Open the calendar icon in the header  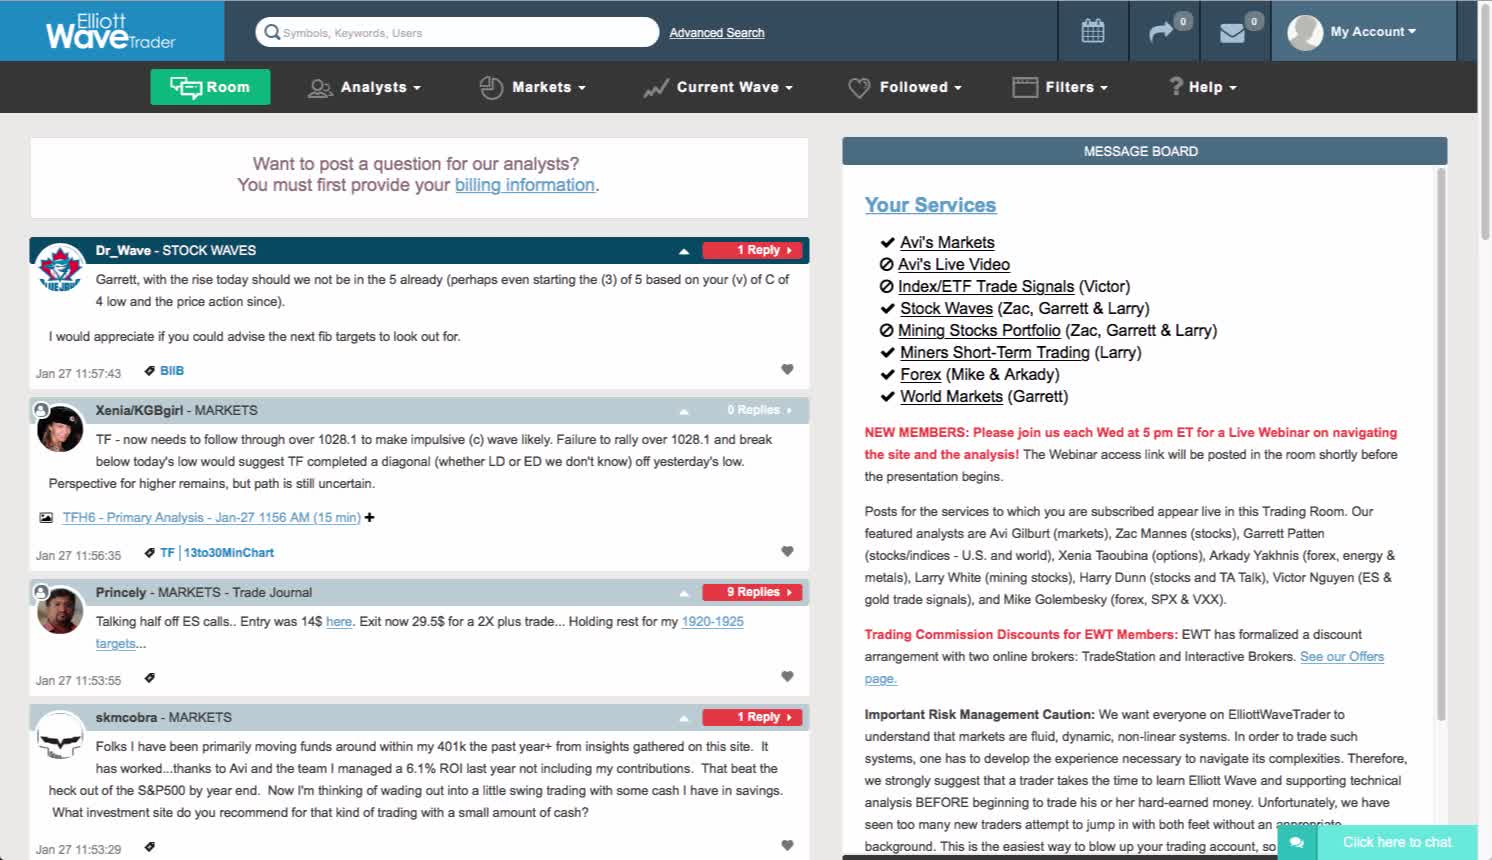click(x=1093, y=31)
